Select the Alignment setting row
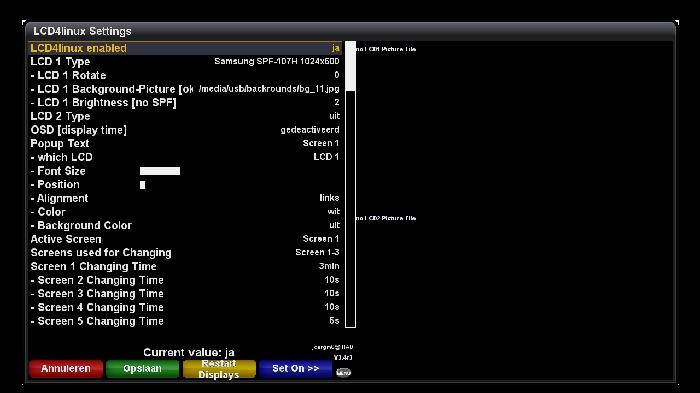The width and height of the screenshot is (700, 393). pos(185,198)
